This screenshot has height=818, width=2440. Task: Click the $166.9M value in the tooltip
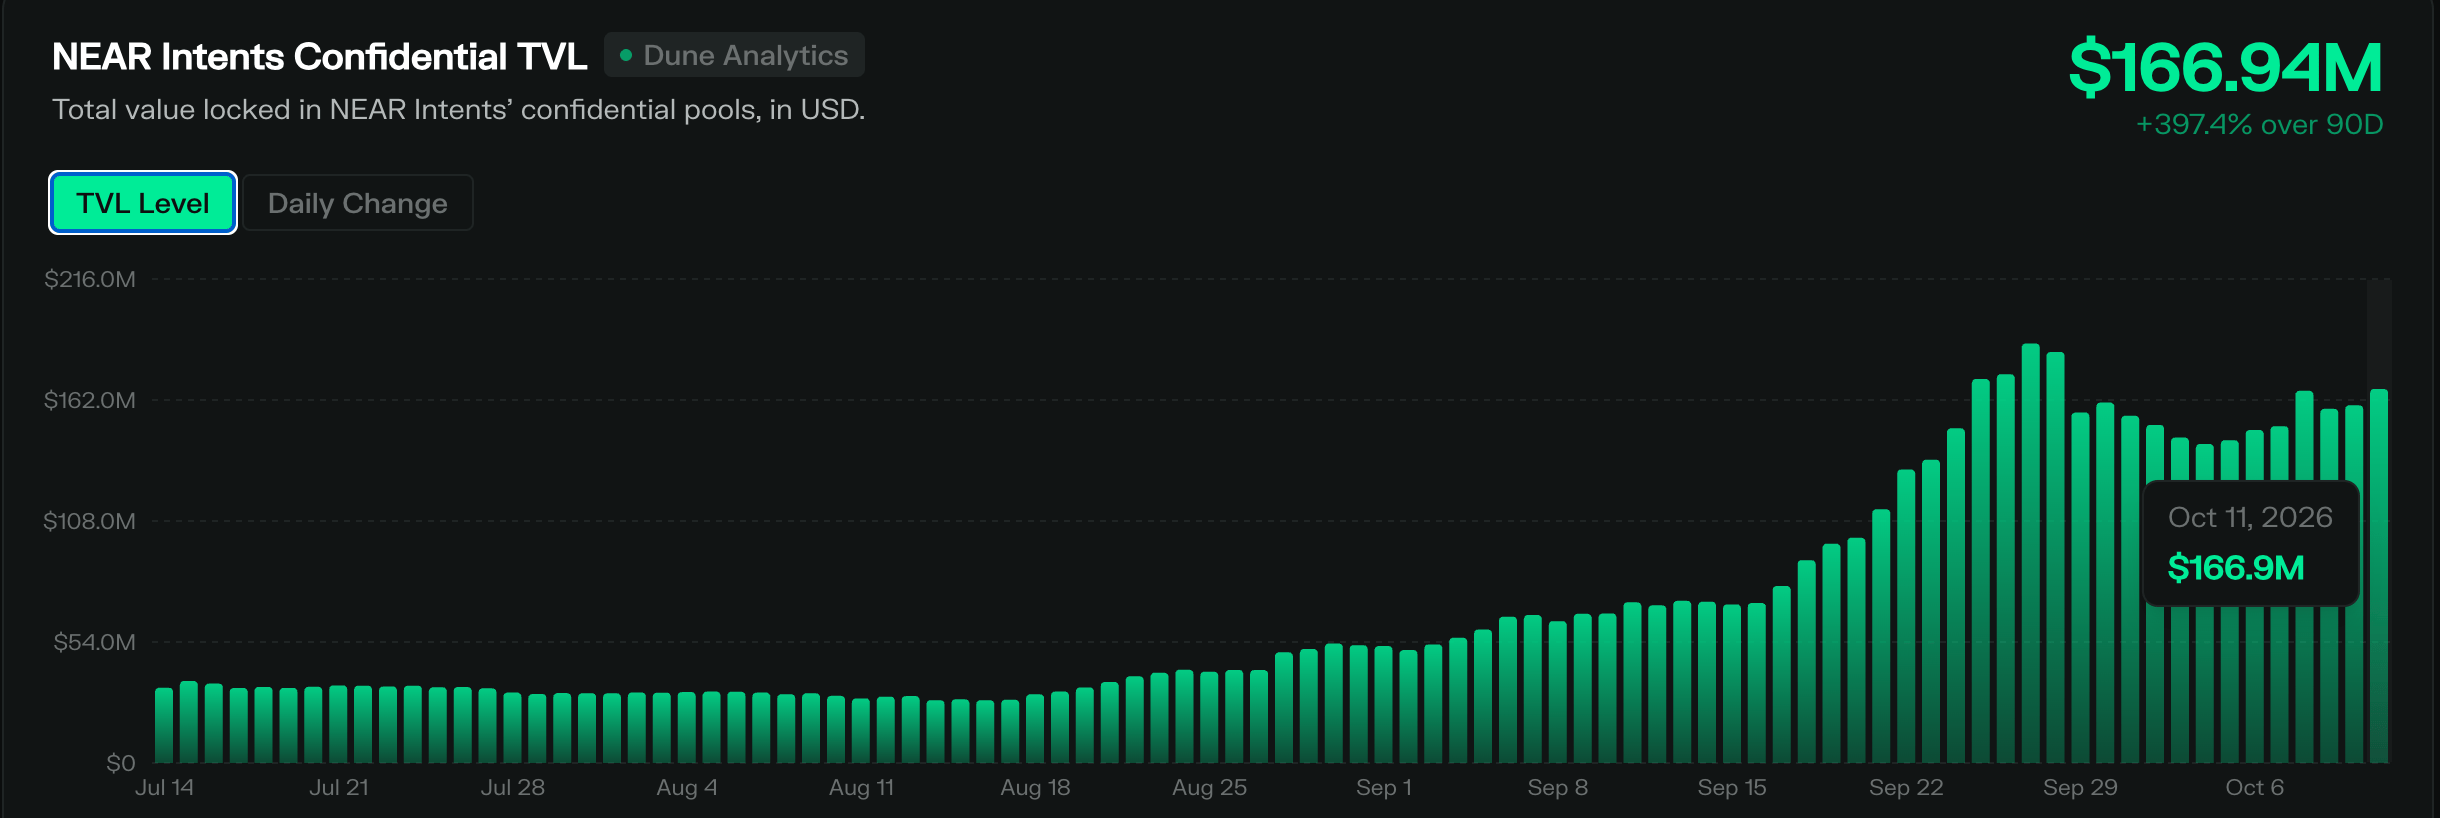(2236, 568)
